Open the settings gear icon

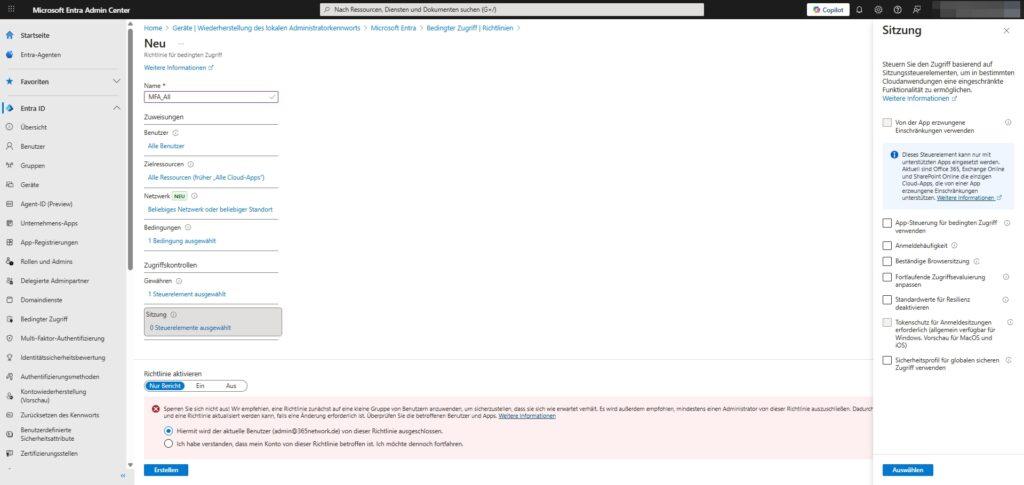pyautogui.click(x=878, y=10)
